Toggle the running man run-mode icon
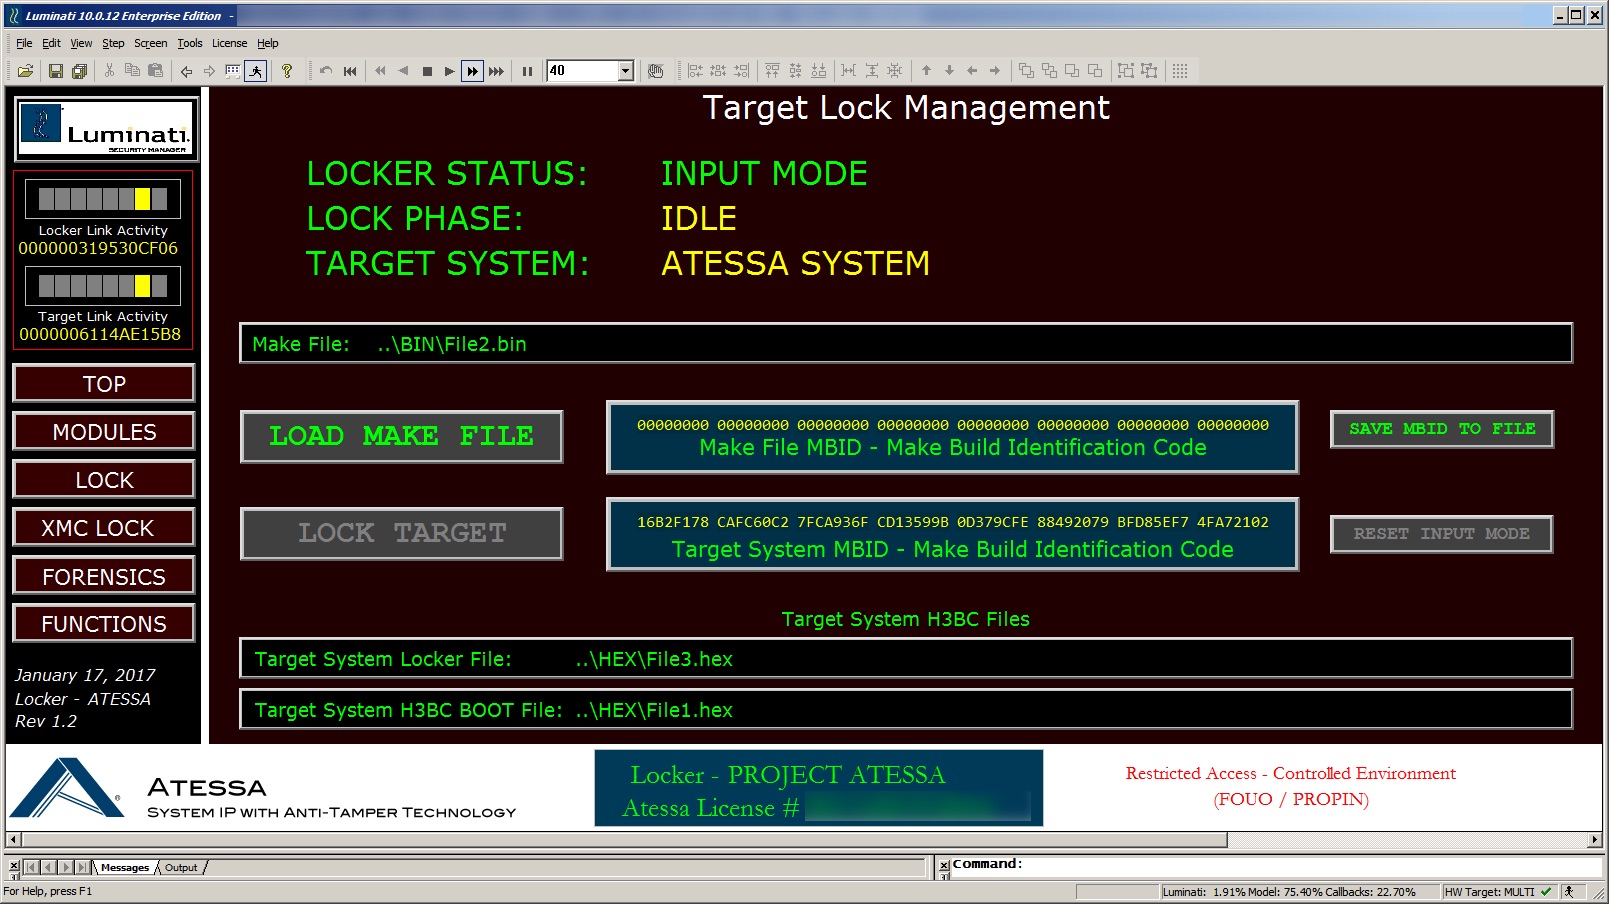The height and width of the screenshot is (904, 1609). pos(256,71)
